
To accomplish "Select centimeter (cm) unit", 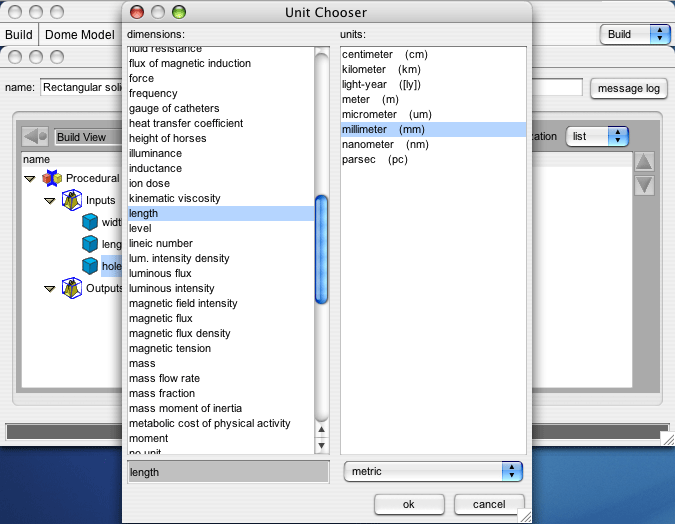I will click(x=433, y=55).
